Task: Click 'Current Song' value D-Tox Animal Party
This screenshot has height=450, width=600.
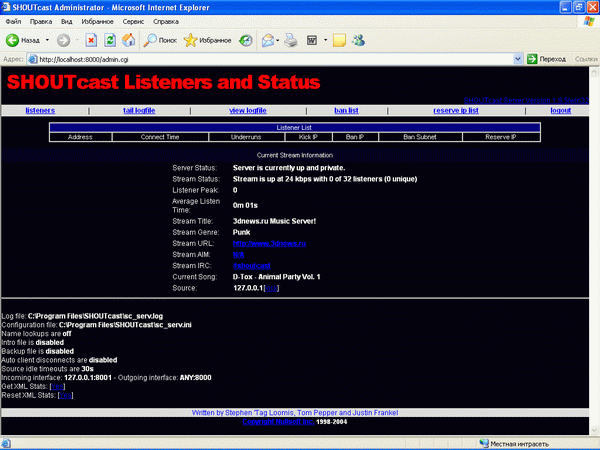Action: tap(276, 277)
